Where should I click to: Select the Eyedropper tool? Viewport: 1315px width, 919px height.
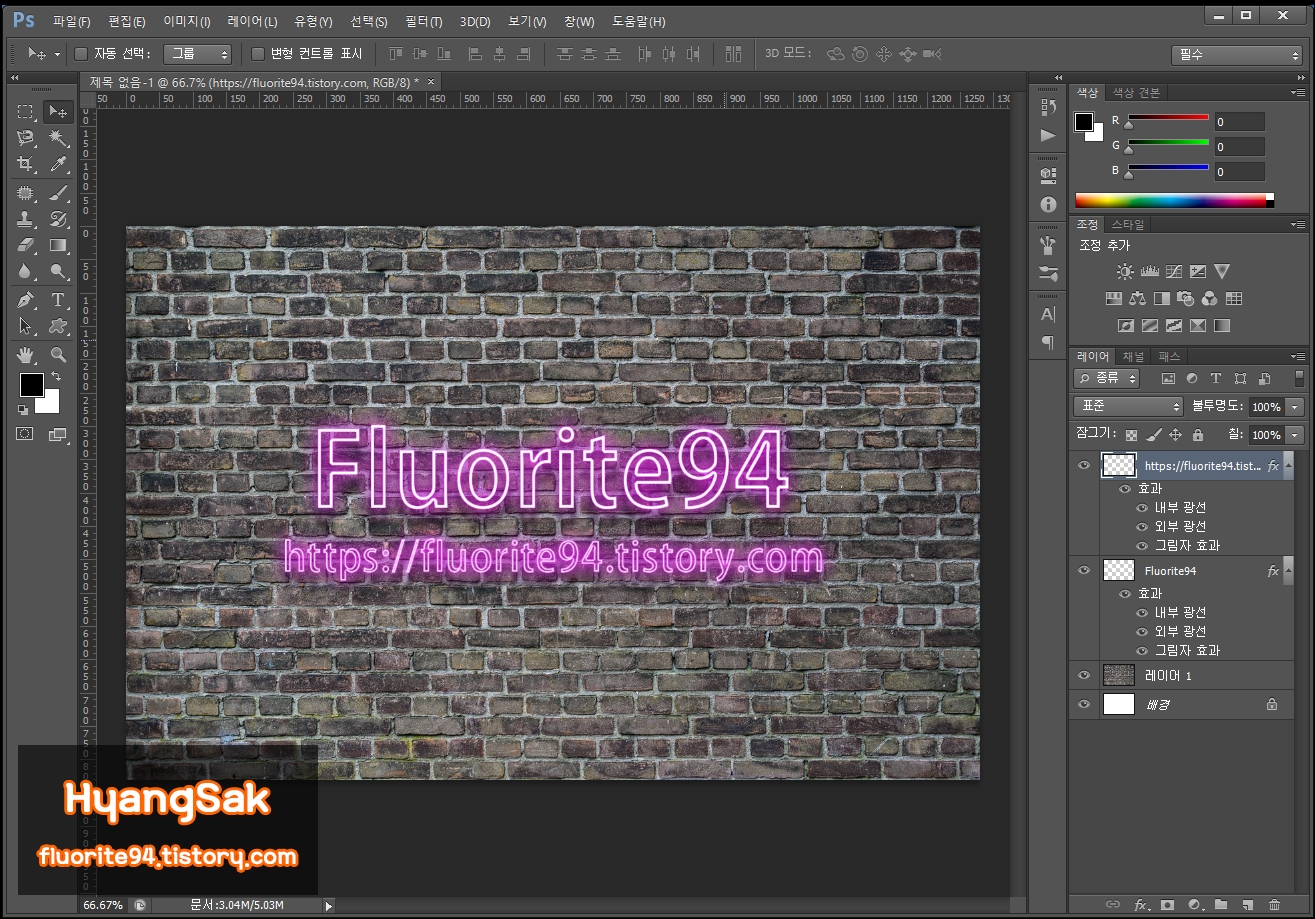(x=59, y=164)
